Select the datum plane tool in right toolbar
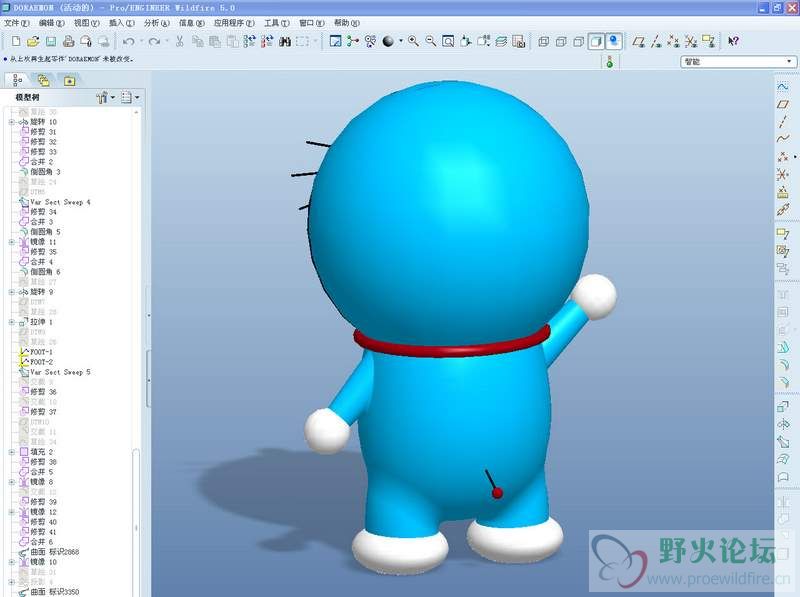The image size is (800, 597). coord(783,105)
